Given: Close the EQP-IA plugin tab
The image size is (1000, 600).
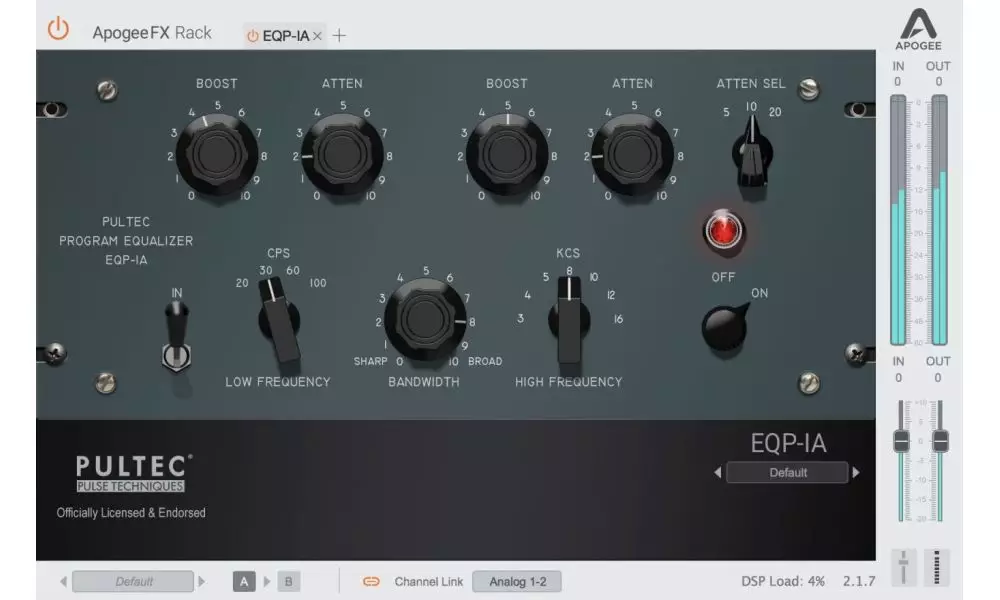Looking at the screenshot, I should click(317, 36).
